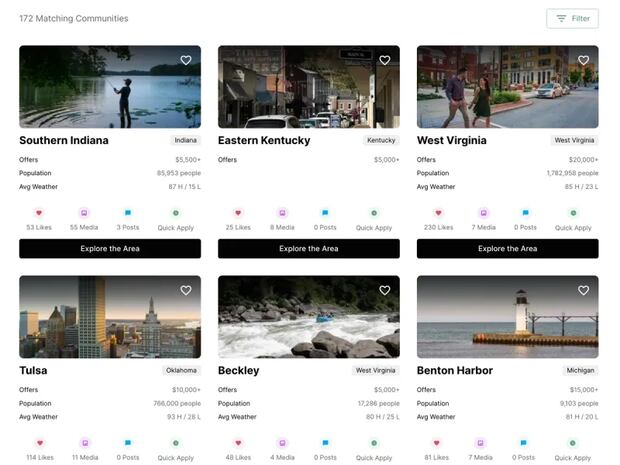Open Eastern Kentucky's 8 Media icon

[x=283, y=213]
